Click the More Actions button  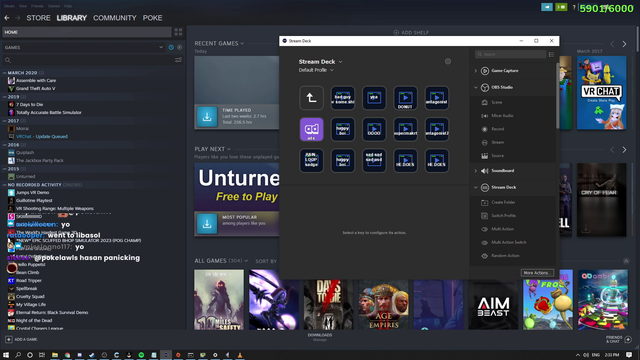tap(537, 273)
